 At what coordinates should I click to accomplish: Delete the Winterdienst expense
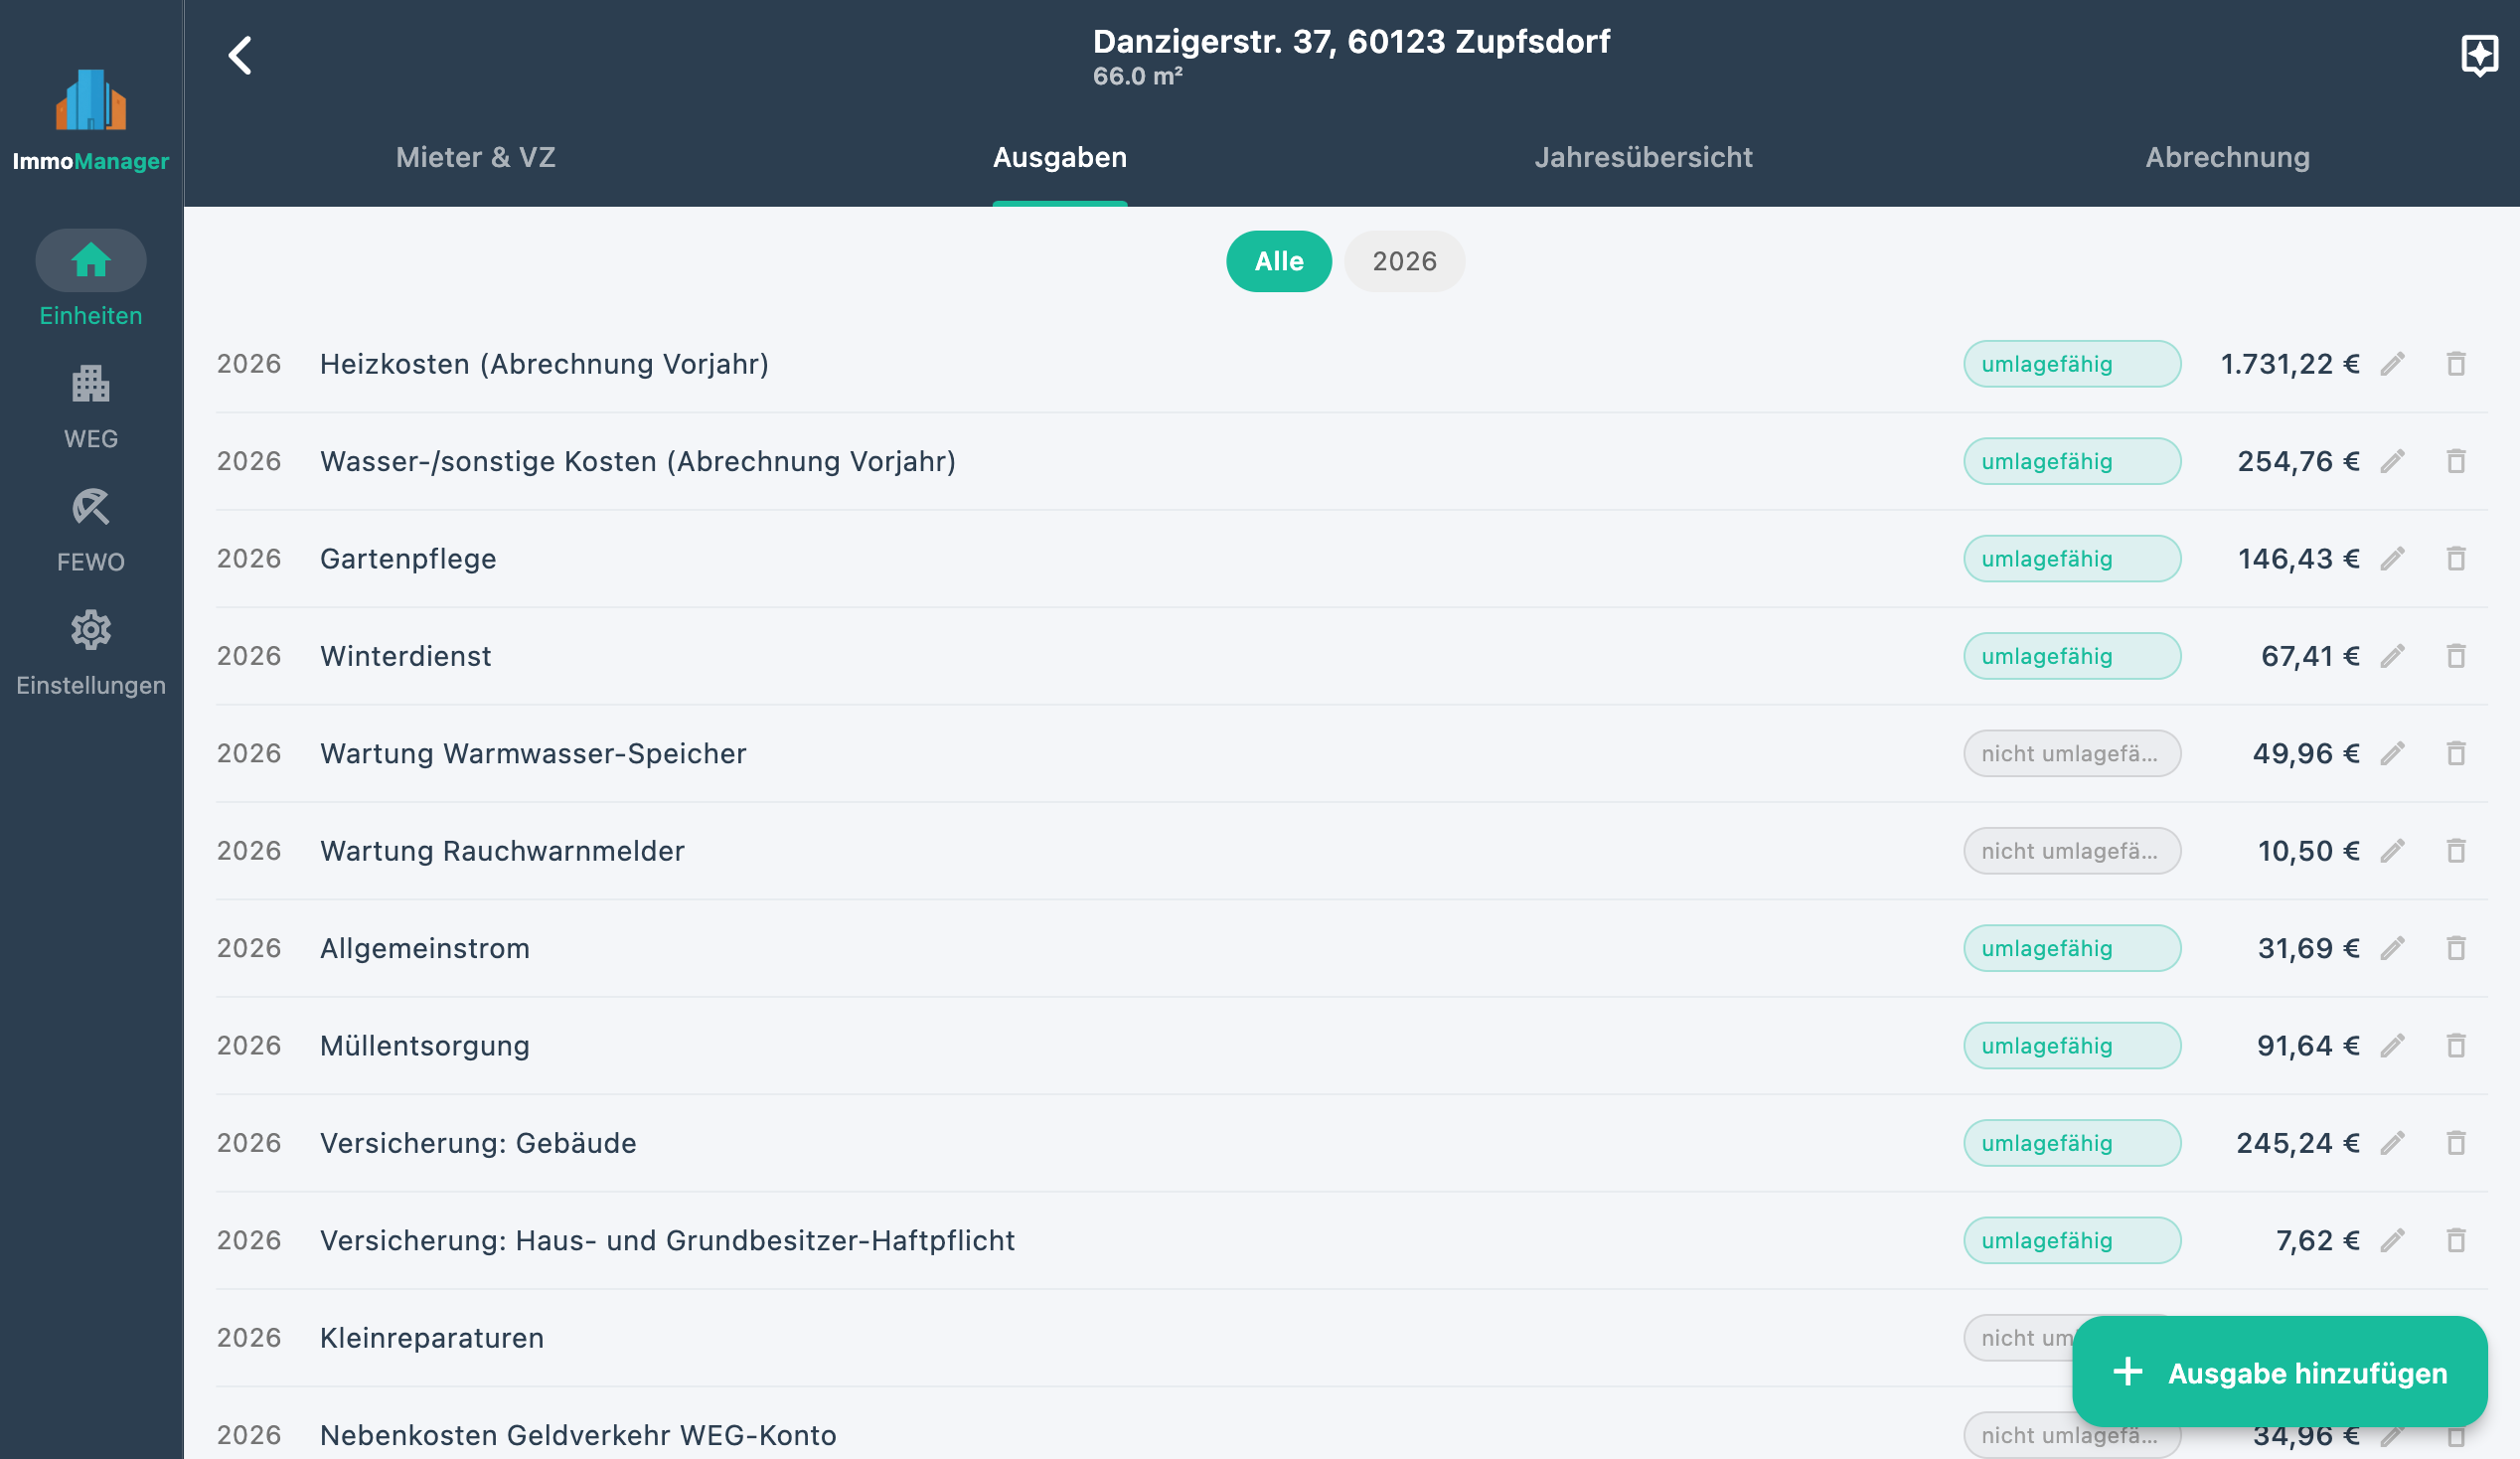click(2456, 656)
